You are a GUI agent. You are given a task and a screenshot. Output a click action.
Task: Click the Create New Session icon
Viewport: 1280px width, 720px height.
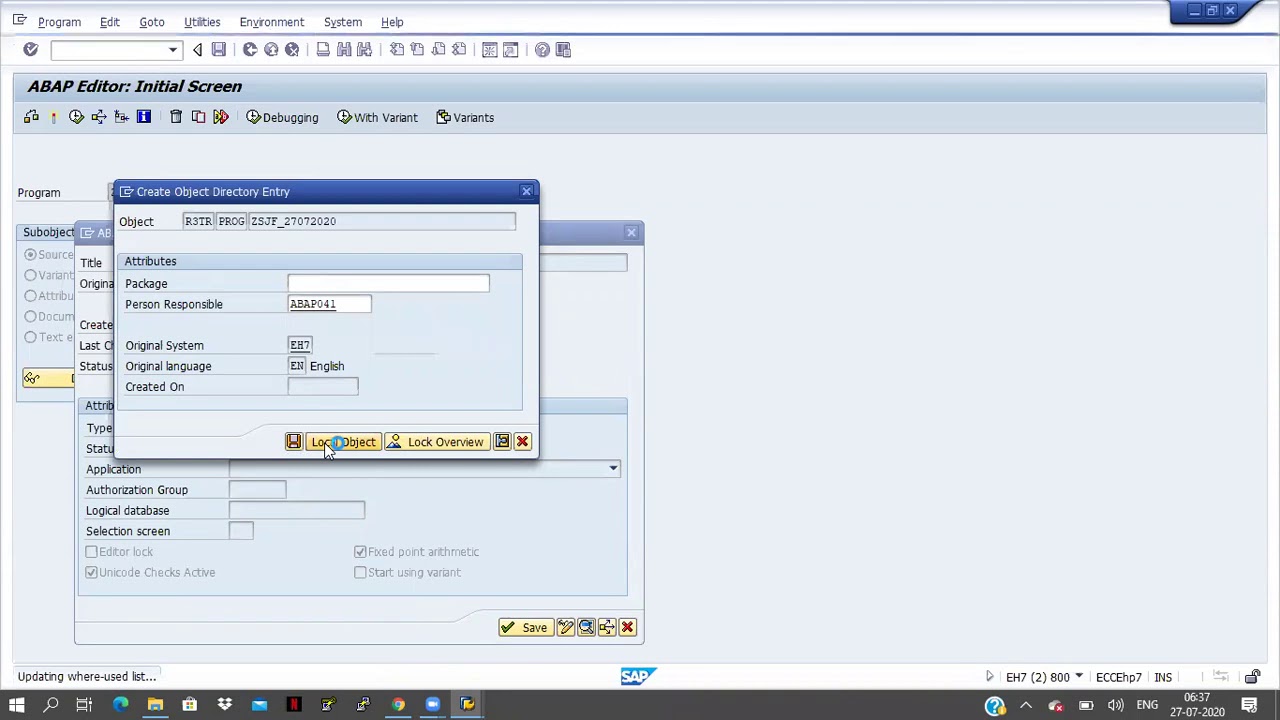click(x=490, y=50)
